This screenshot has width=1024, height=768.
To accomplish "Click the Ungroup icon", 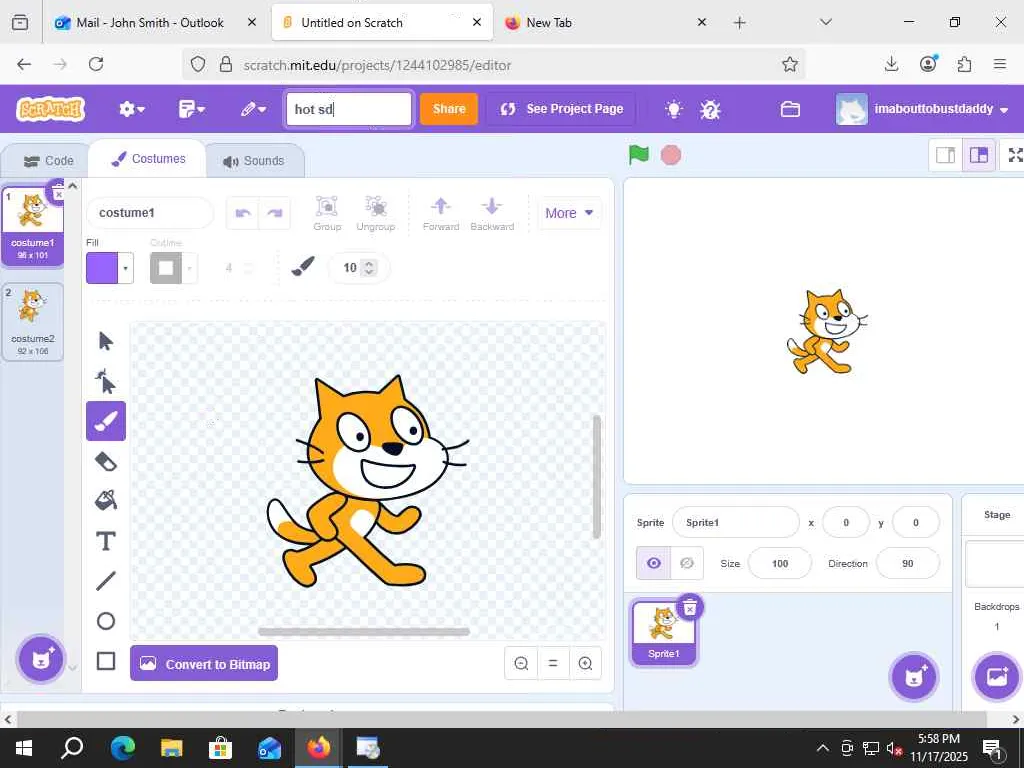I will click(376, 214).
